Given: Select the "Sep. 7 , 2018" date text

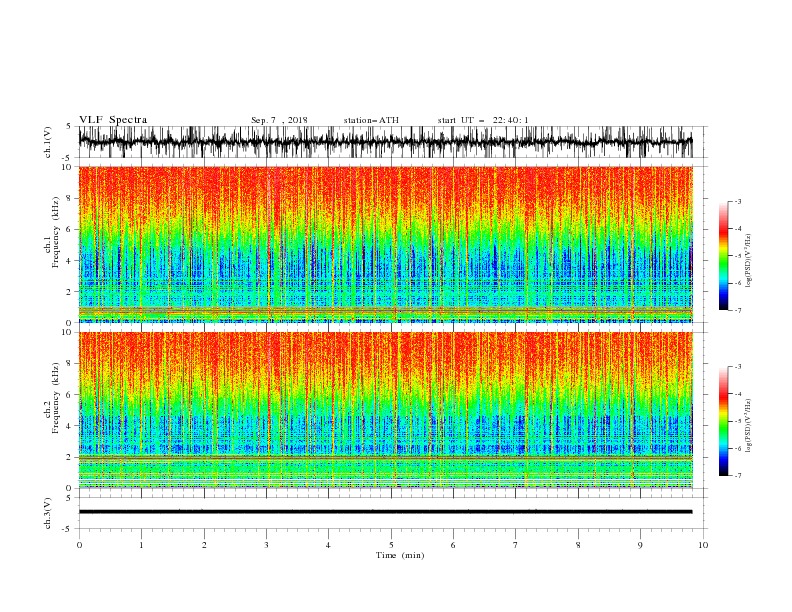Looking at the screenshot, I should tap(279, 120).
